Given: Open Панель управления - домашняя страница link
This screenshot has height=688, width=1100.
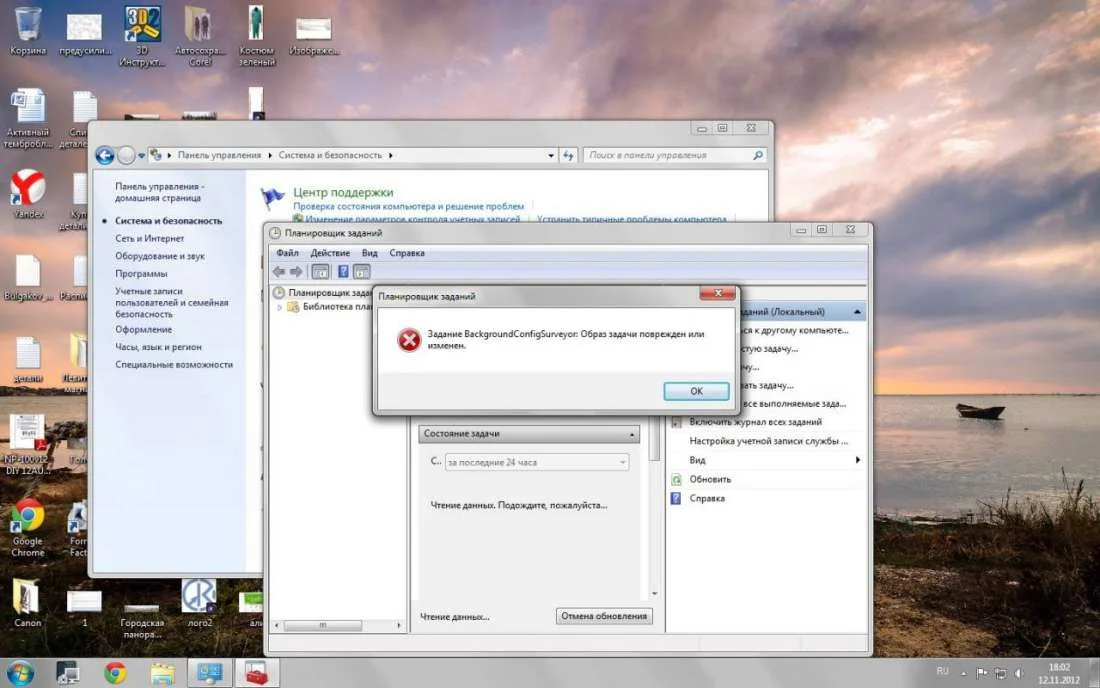Looking at the screenshot, I should point(159,192).
